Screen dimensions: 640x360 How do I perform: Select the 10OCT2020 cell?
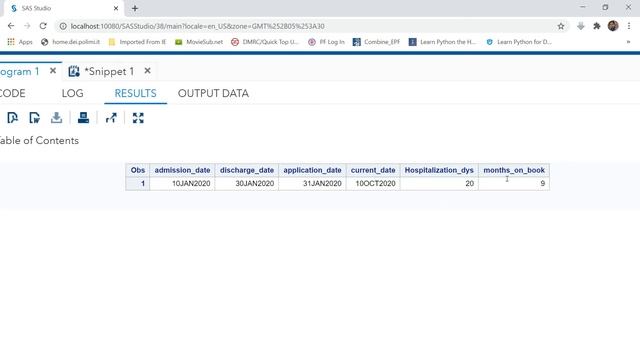pos(373,184)
